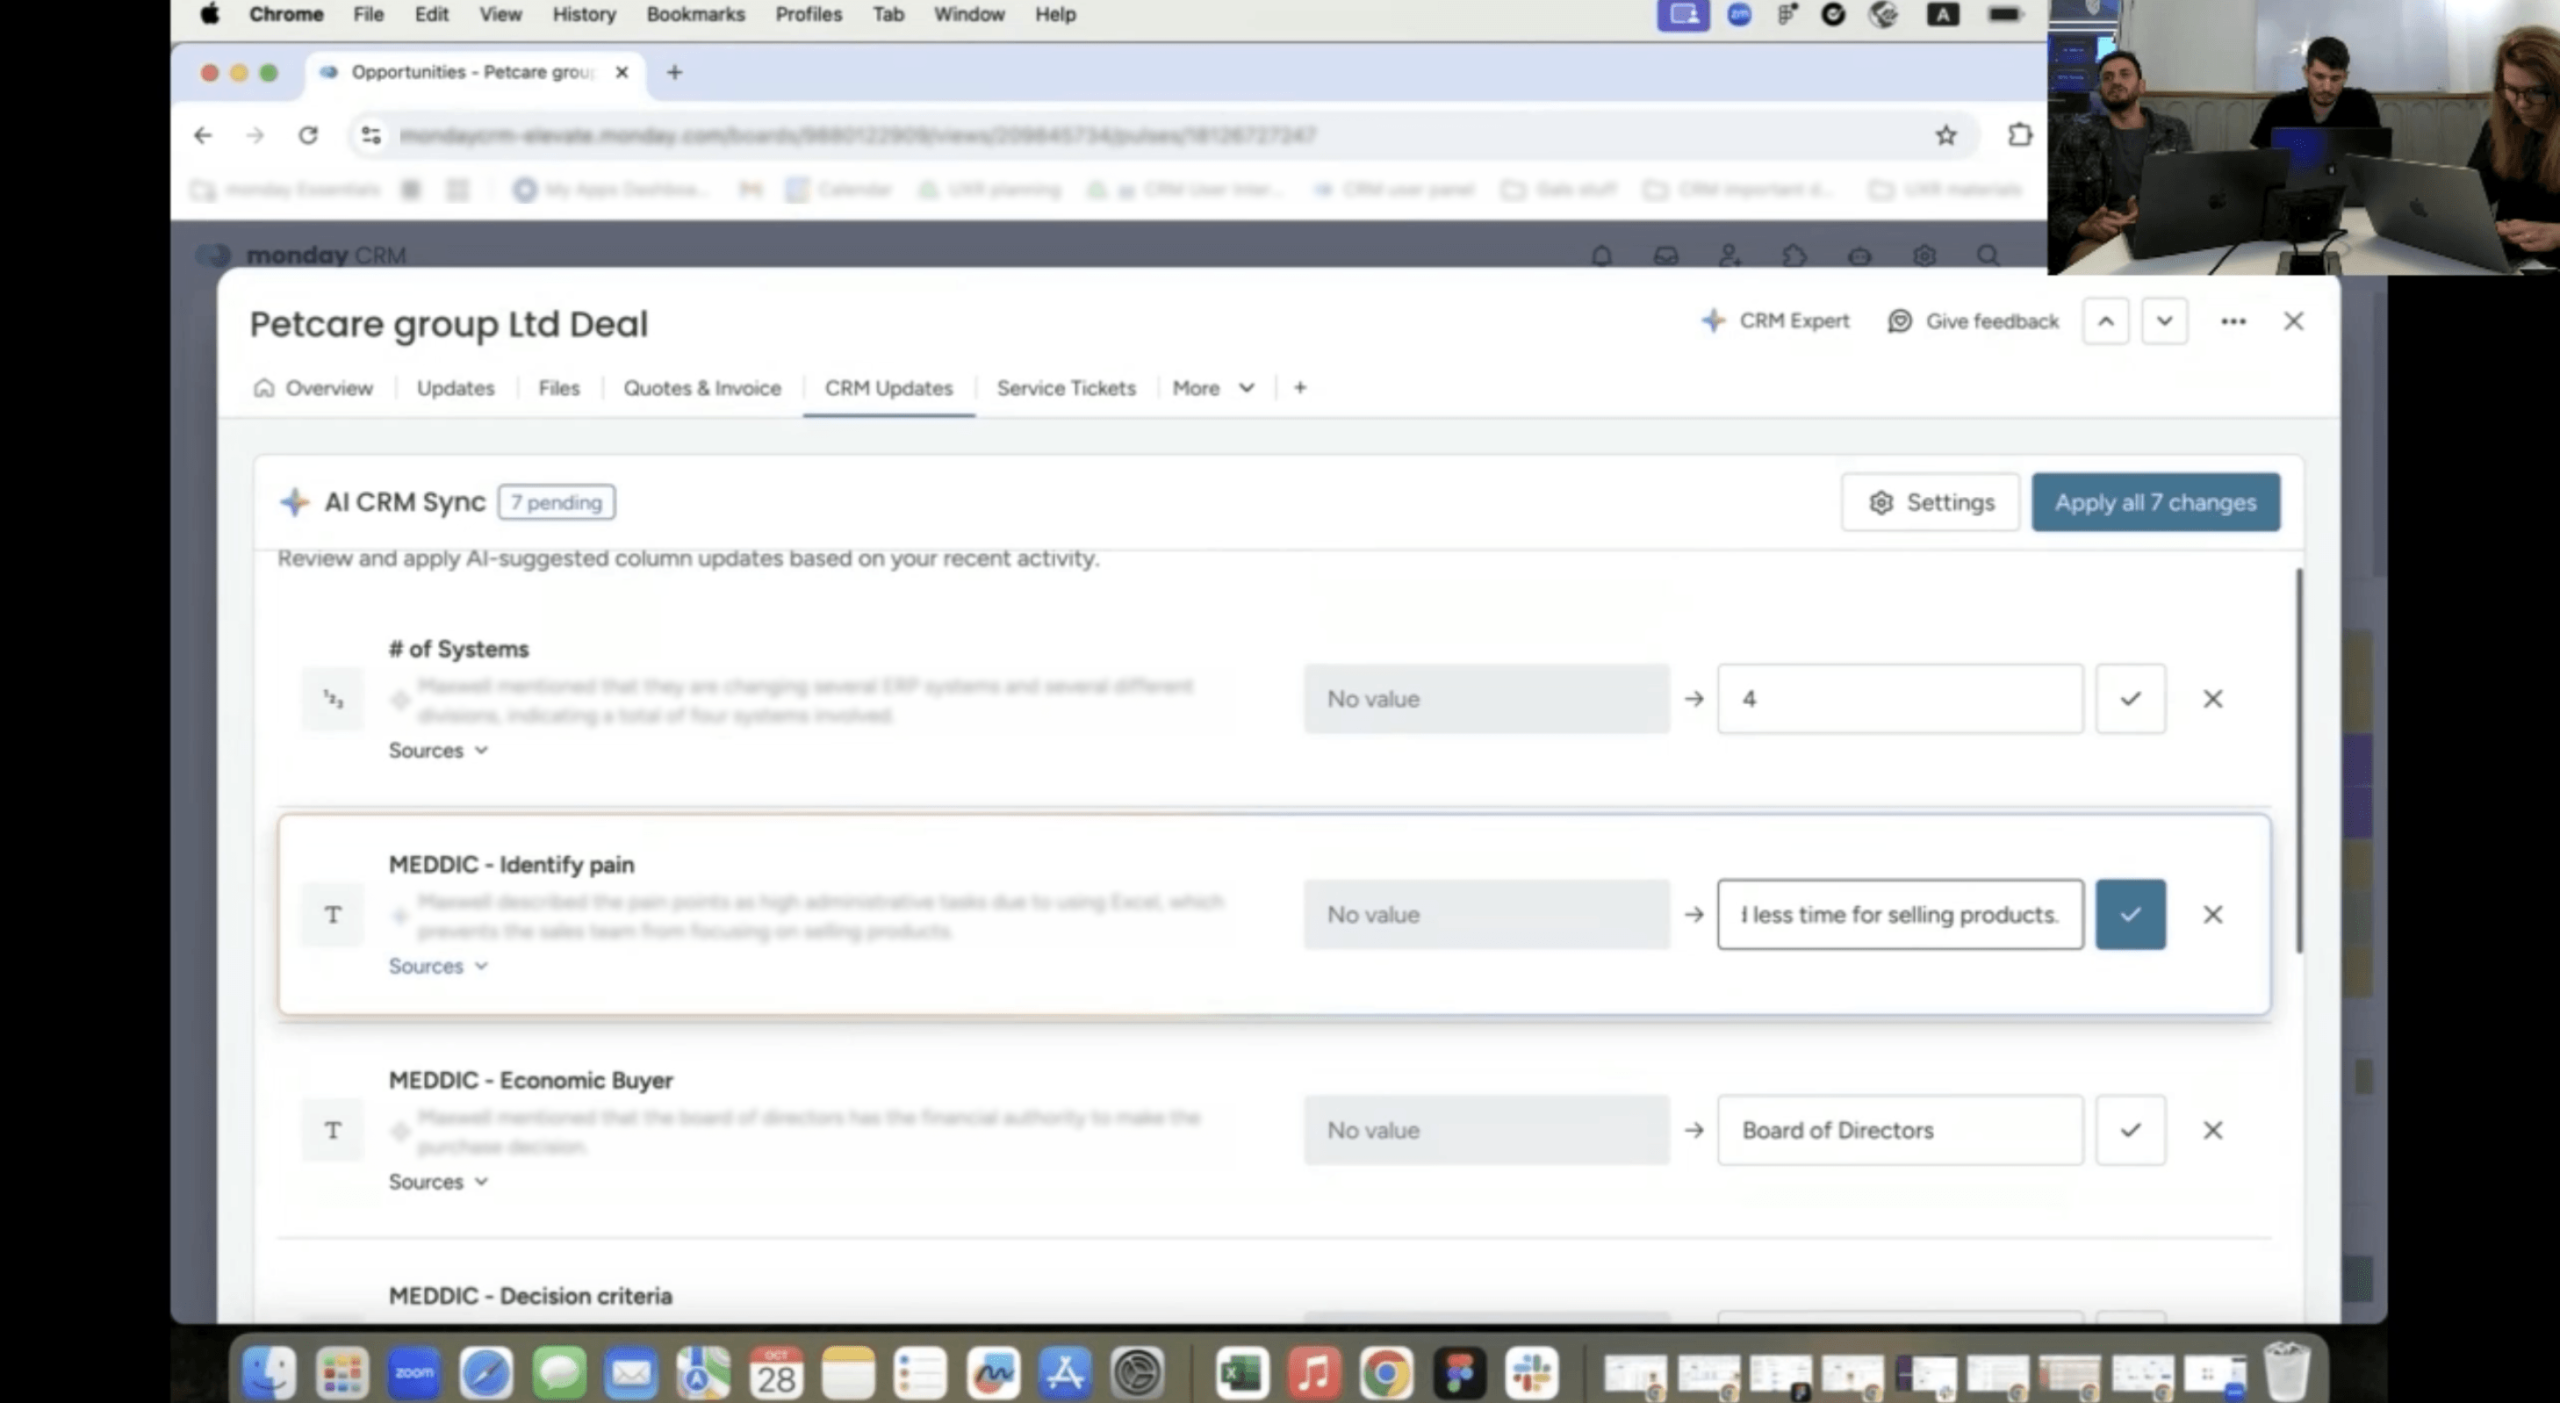Accept the MEDDIC - Identify pain suggestion
Image resolution: width=2560 pixels, height=1403 pixels.
(x=2131, y=914)
